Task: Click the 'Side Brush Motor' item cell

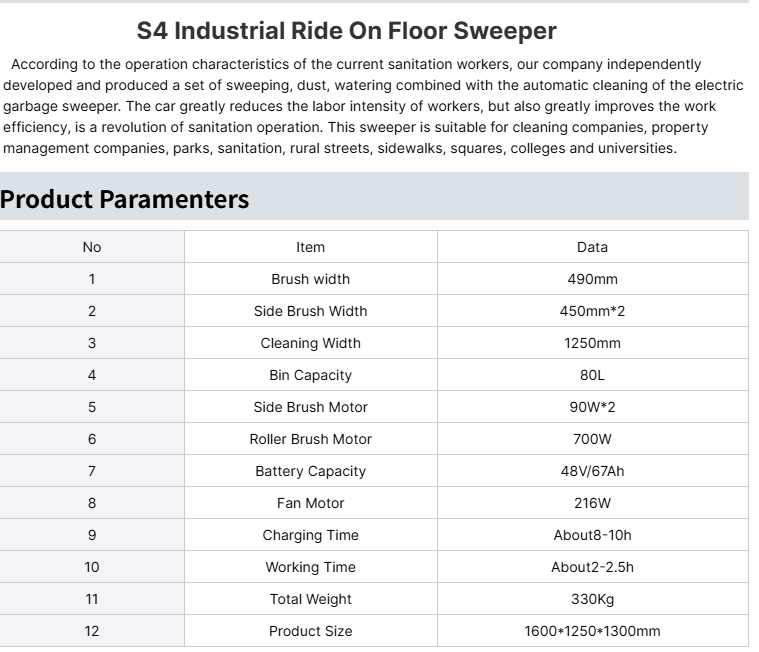Action: 311,407
